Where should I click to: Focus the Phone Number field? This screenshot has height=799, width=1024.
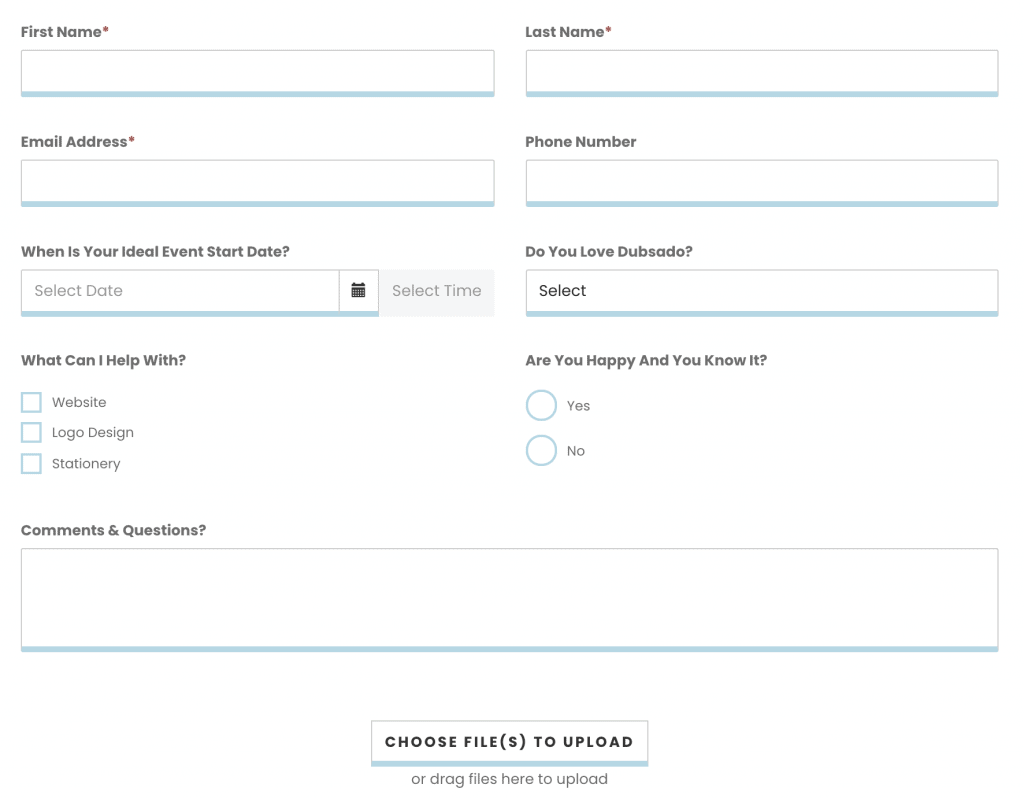(x=762, y=182)
